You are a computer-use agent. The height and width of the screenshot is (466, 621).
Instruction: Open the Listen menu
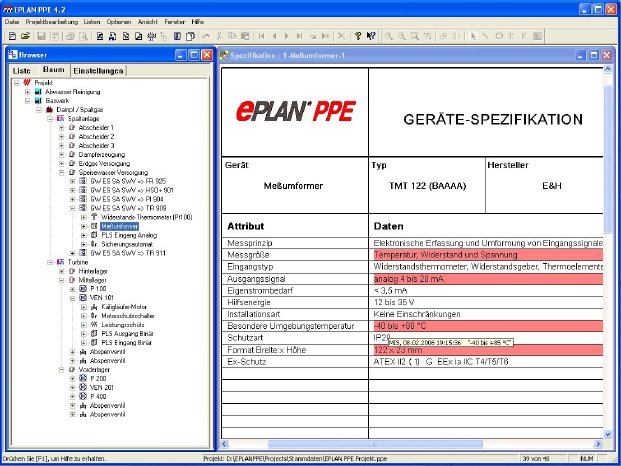(92, 22)
